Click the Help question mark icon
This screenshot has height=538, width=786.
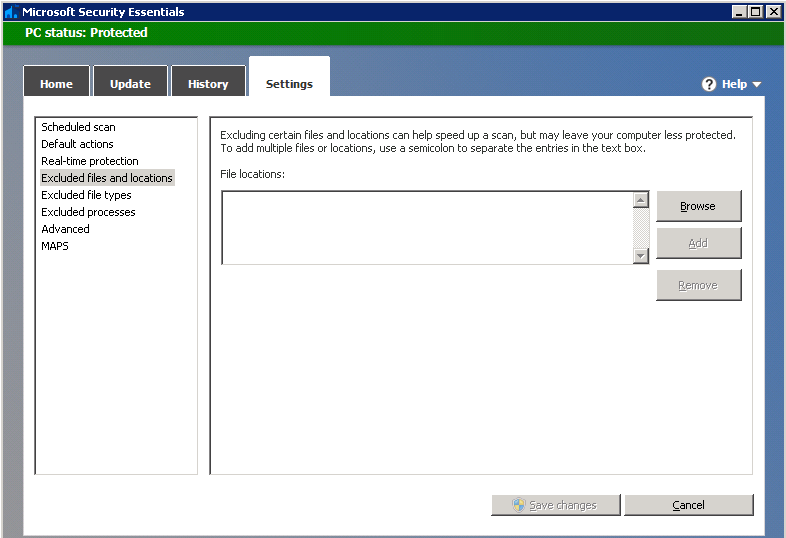(709, 84)
